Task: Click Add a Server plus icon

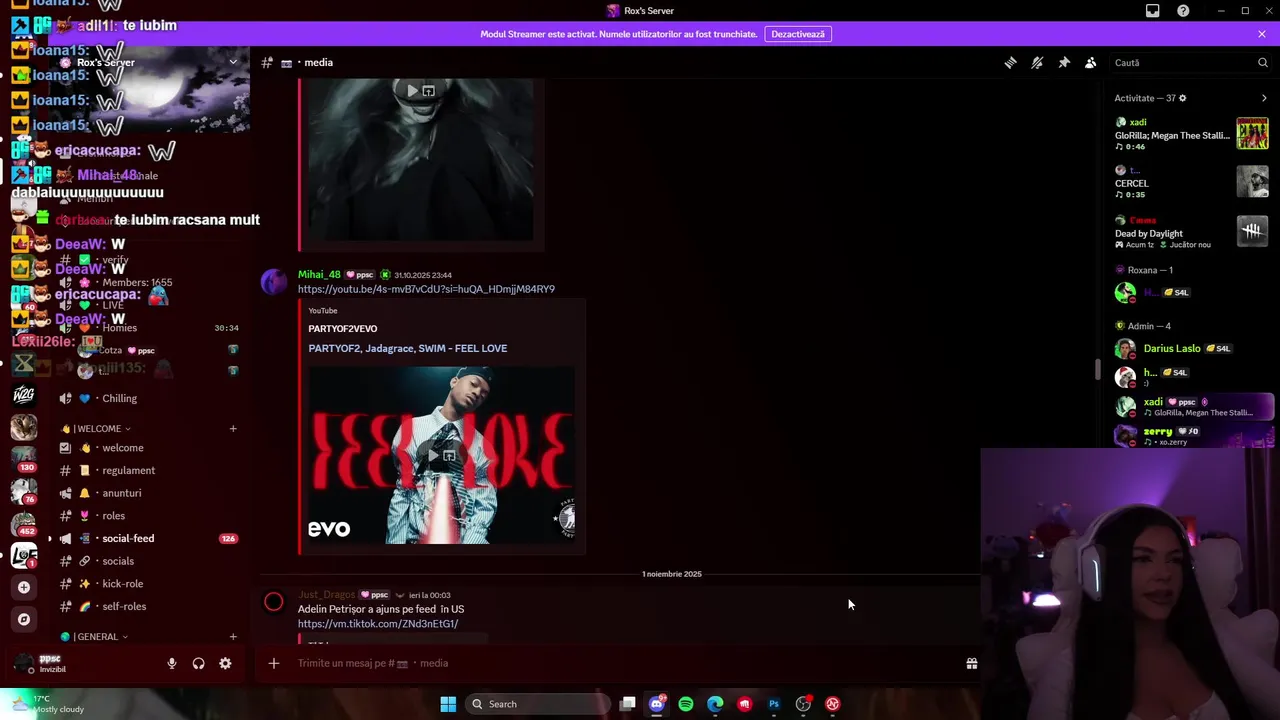Action: 24,587
